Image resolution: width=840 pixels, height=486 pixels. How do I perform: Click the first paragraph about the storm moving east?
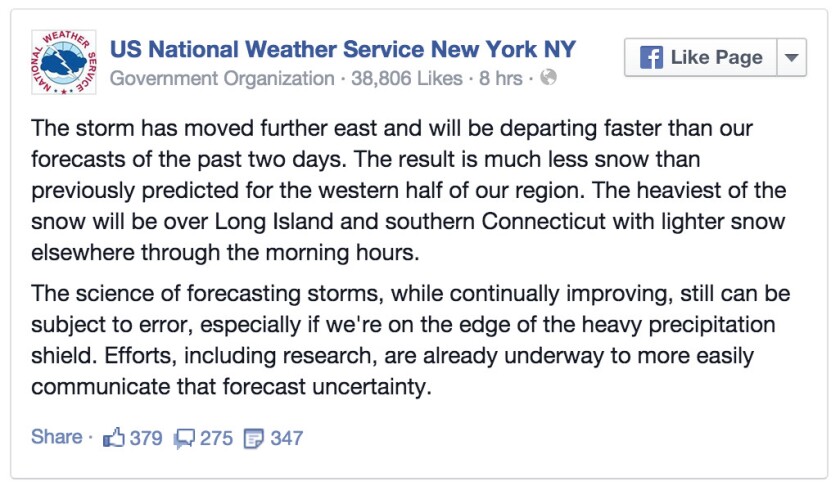[409, 190]
